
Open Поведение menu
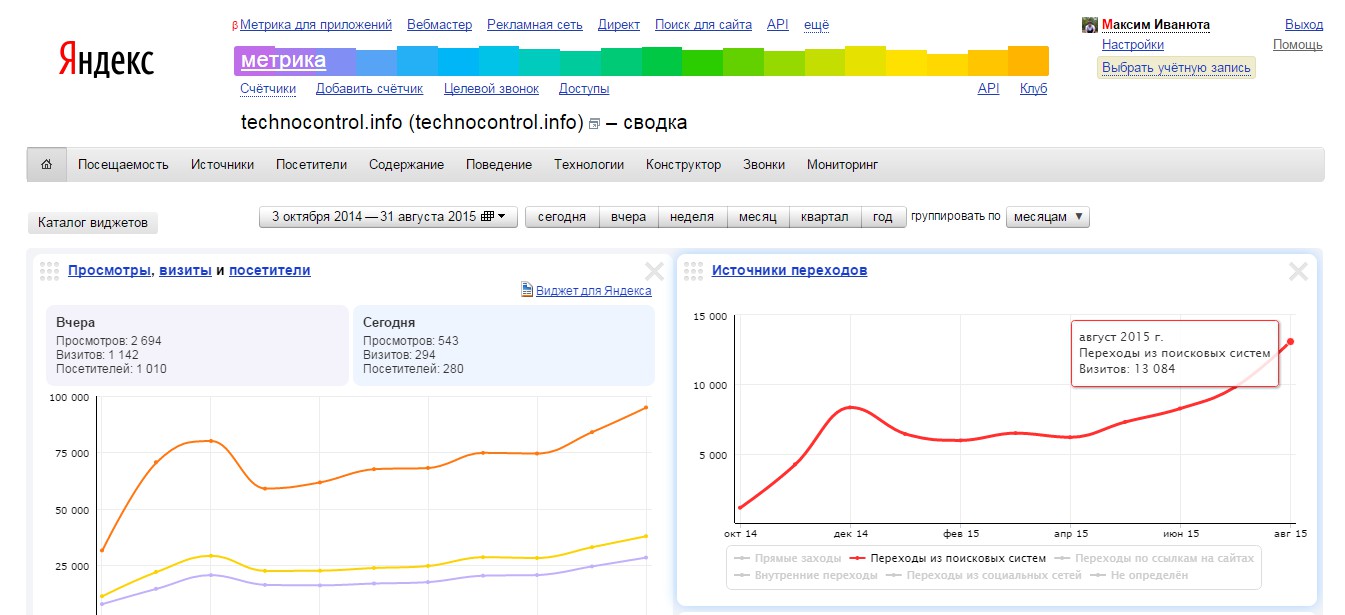(499, 165)
